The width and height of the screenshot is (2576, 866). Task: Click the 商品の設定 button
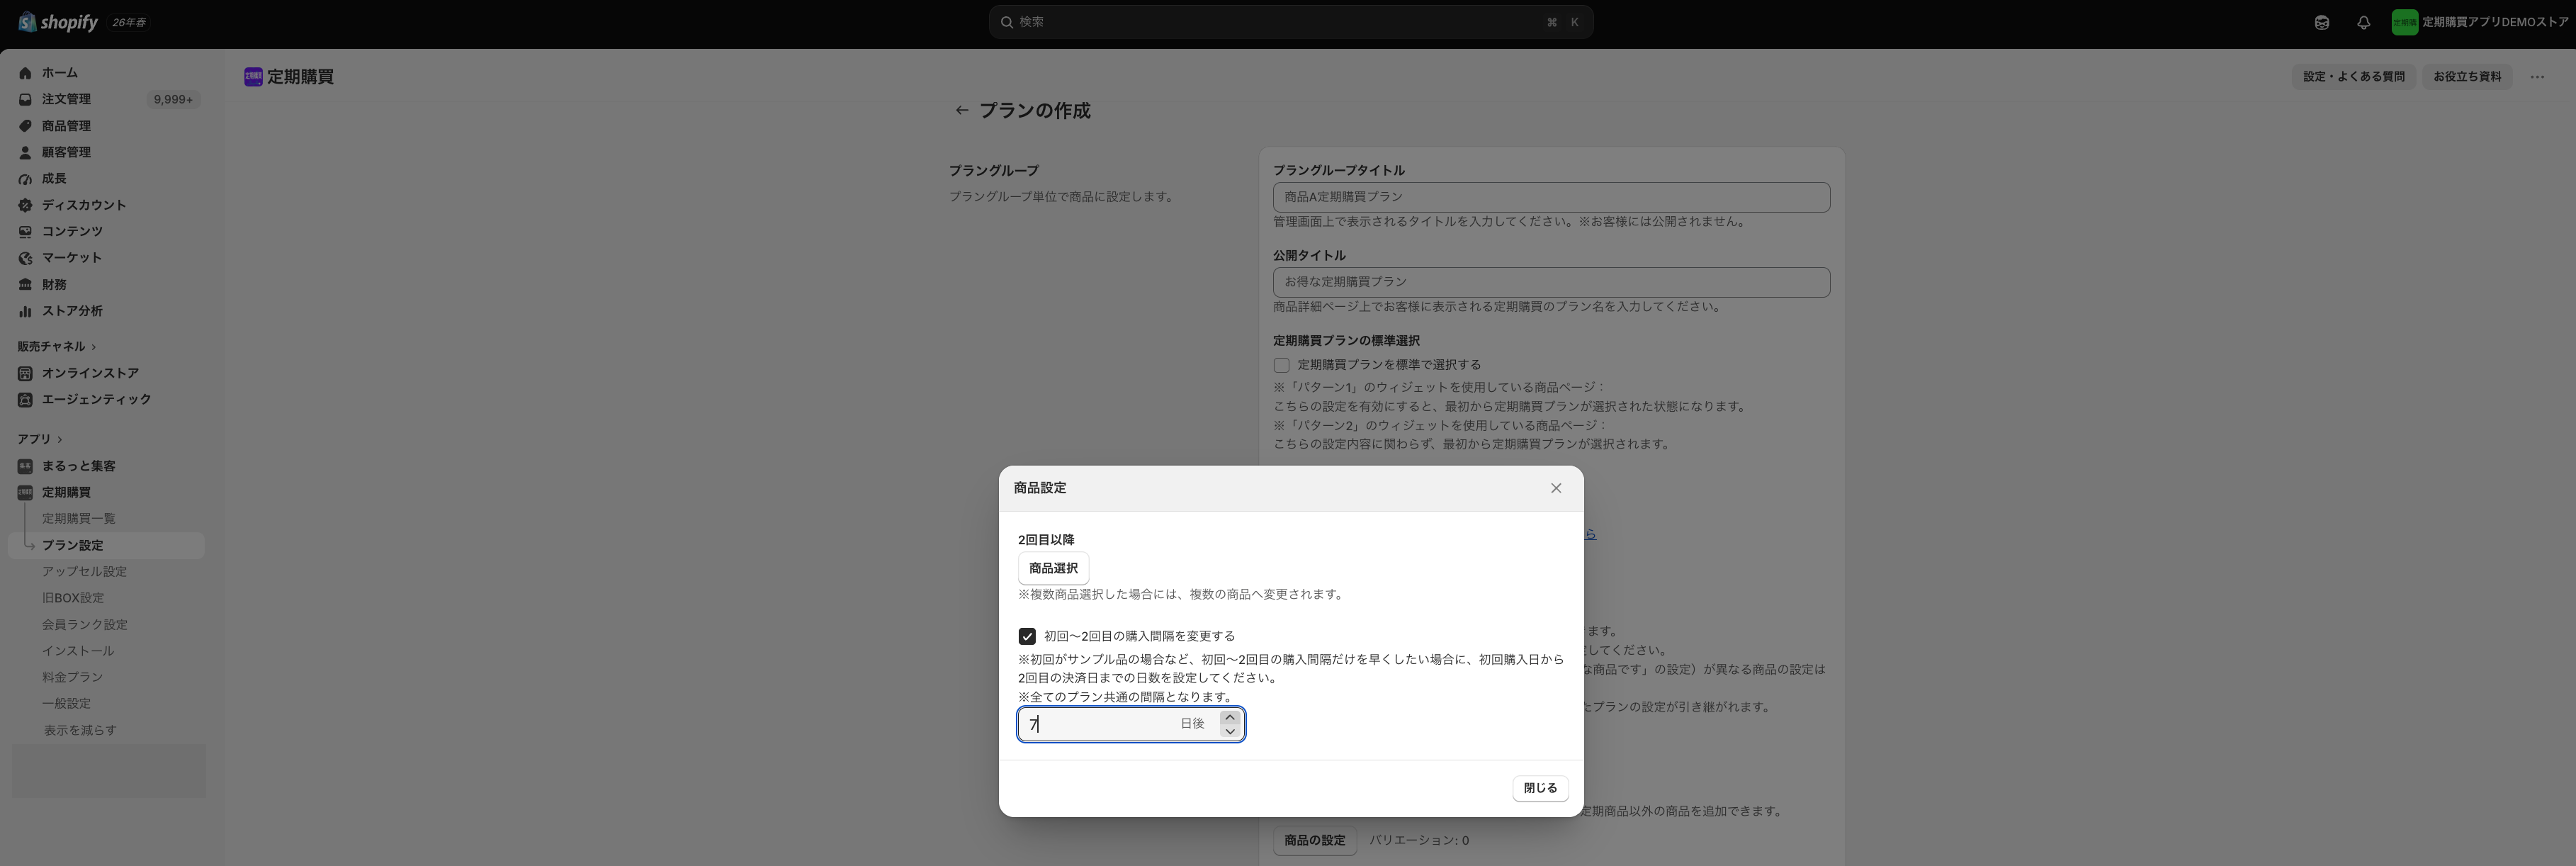(x=1314, y=841)
